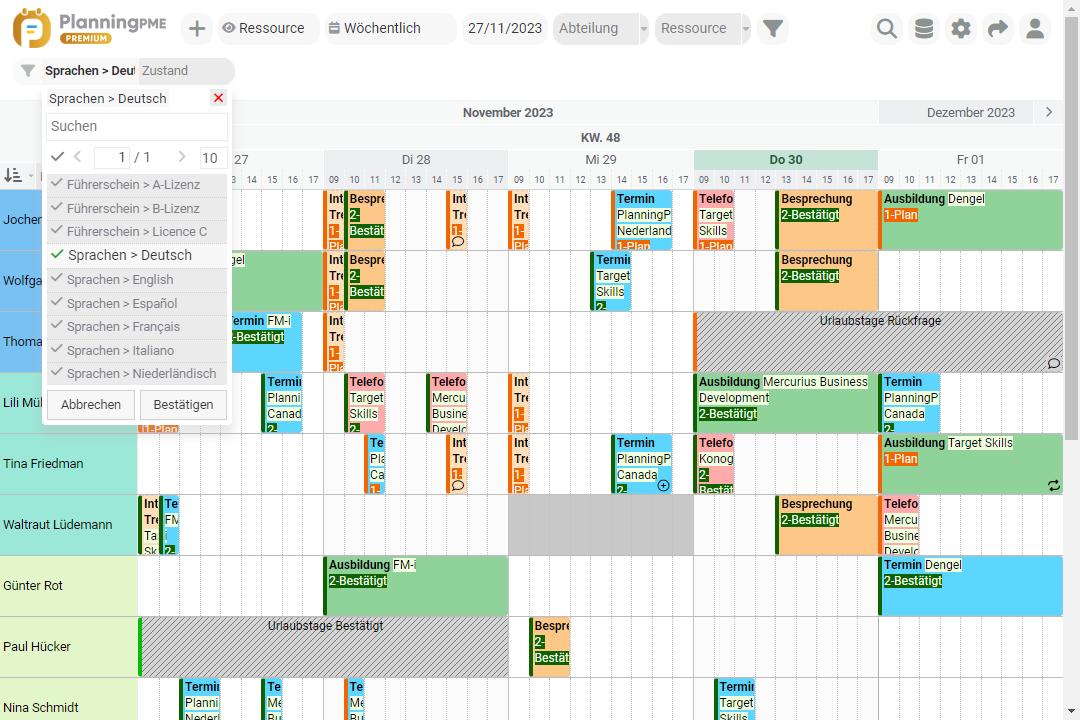Expand the Ressource filter dropdown

coord(703,29)
